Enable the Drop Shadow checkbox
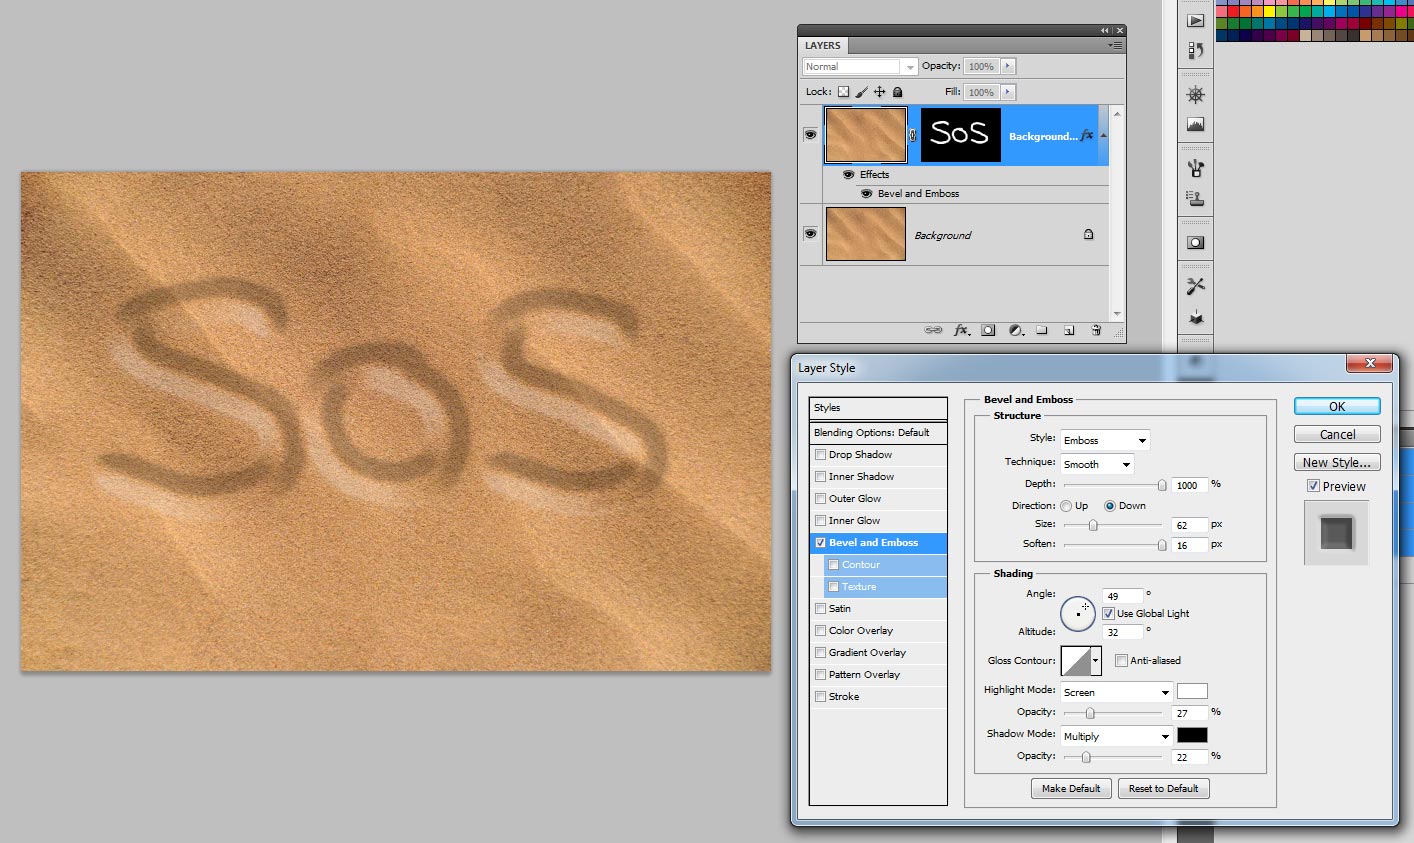 pos(821,455)
